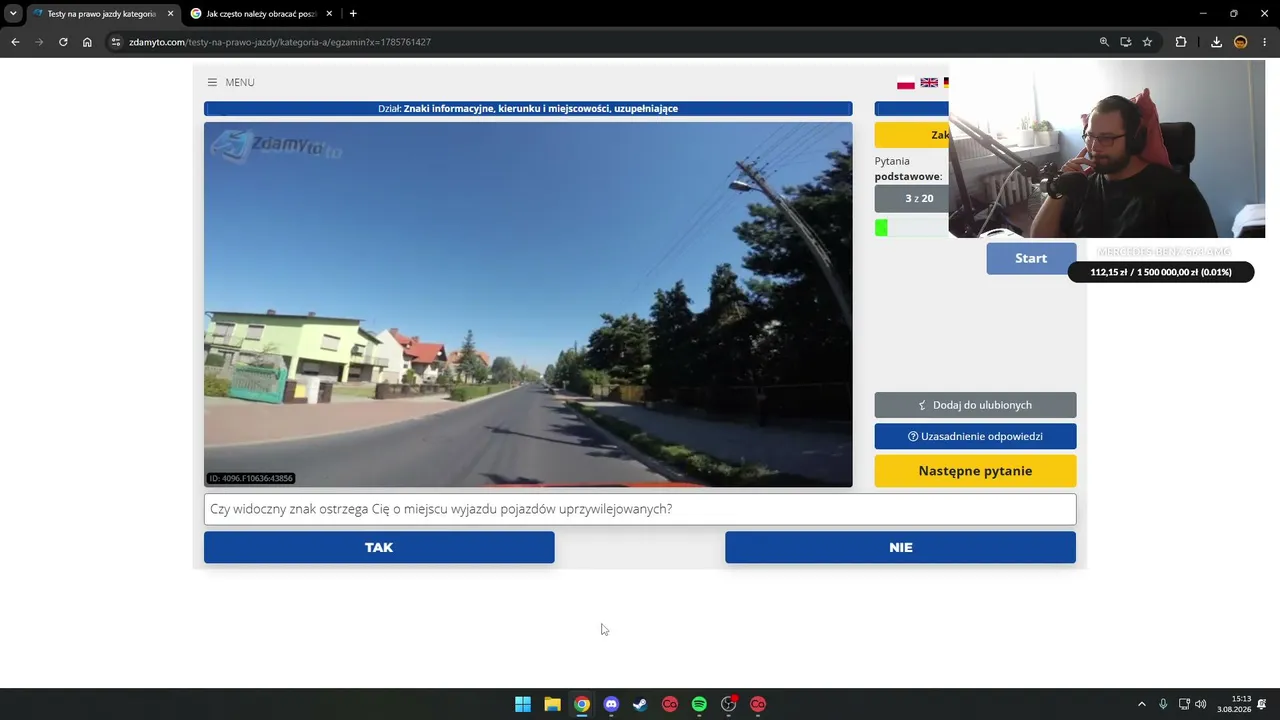This screenshot has height=720, width=1280.
Task: Reload the current page
Action: tap(63, 42)
